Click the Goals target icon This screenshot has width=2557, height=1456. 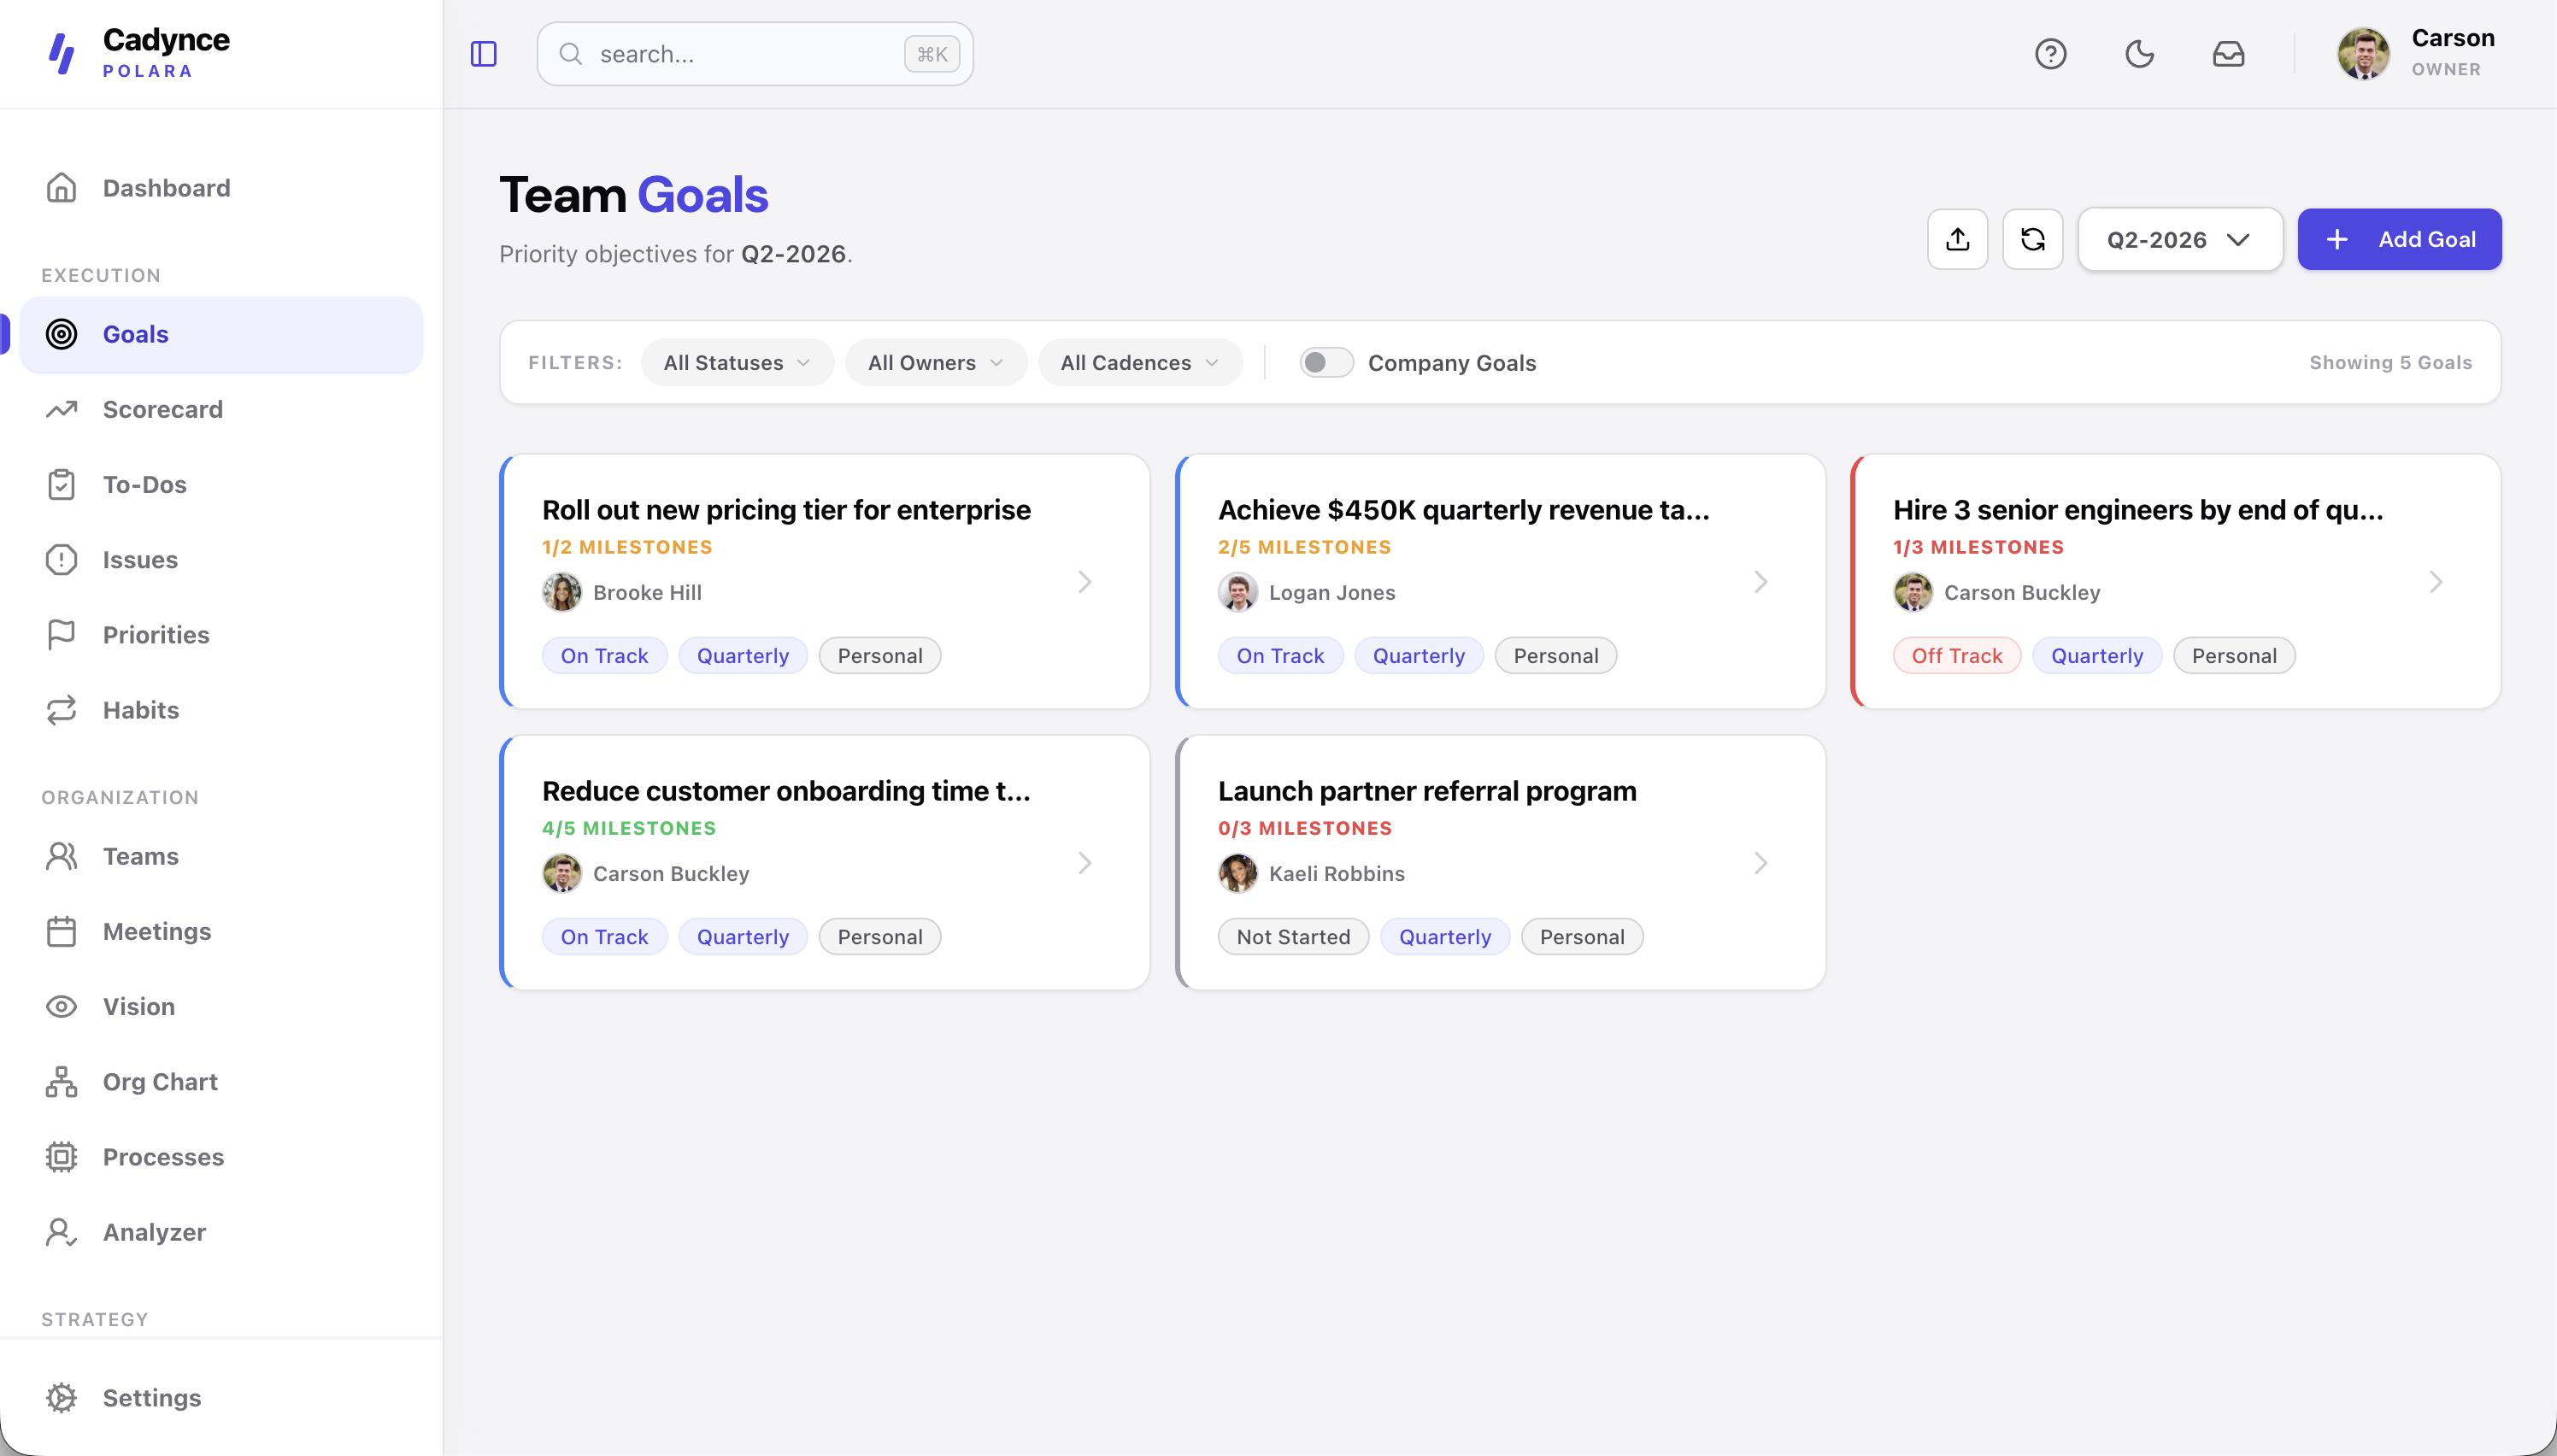coord(61,334)
